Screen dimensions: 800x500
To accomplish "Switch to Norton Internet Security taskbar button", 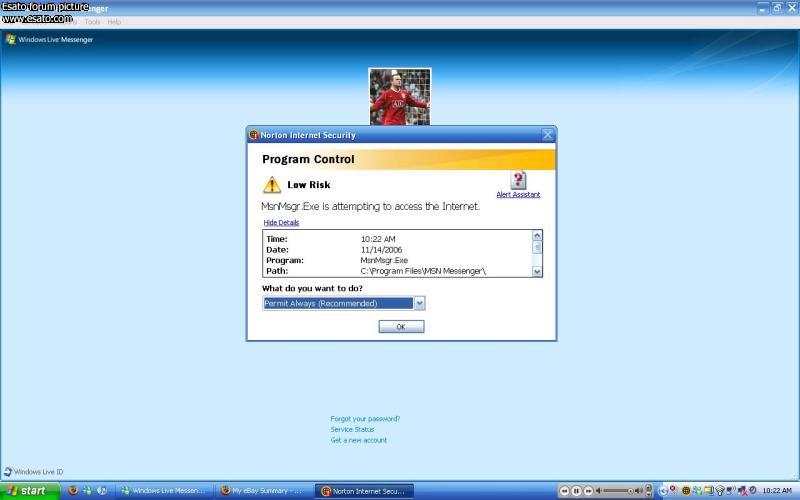I will coord(364,491).
